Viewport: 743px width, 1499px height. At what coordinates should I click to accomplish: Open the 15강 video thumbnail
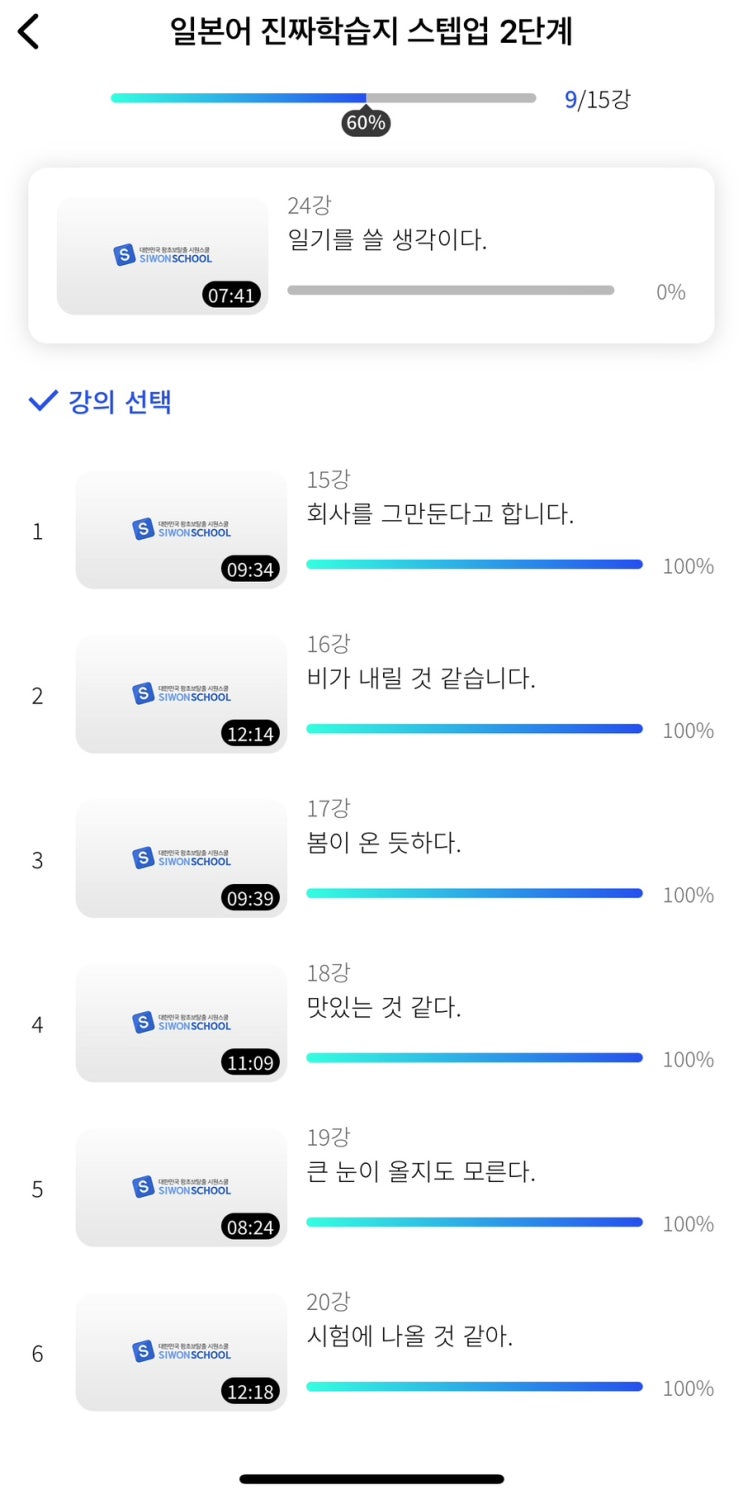click(x=181, y=530)
